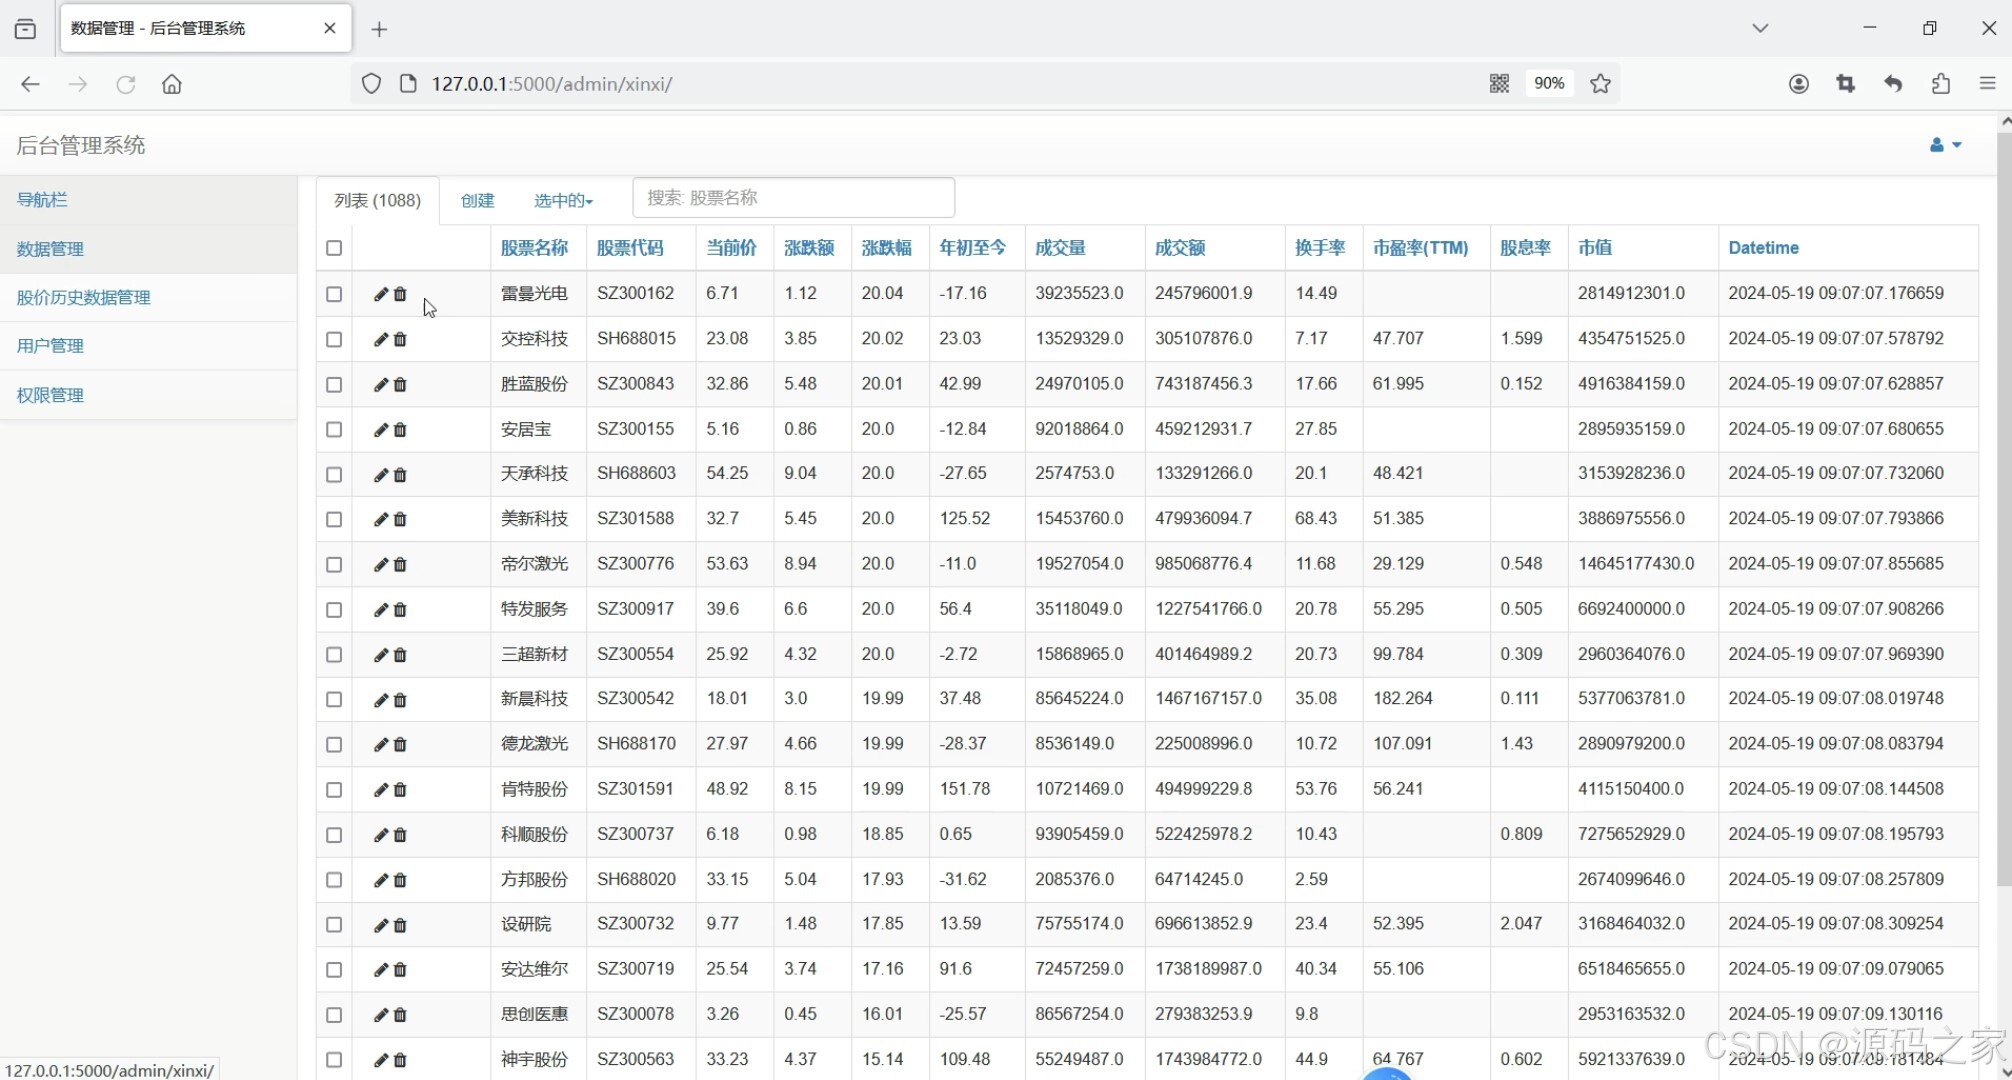Screen dimensions: 2012x1080
Task: Focus the 搜索: 股票名称 search field
Action: pyautogui.click(x=793, y=198)
